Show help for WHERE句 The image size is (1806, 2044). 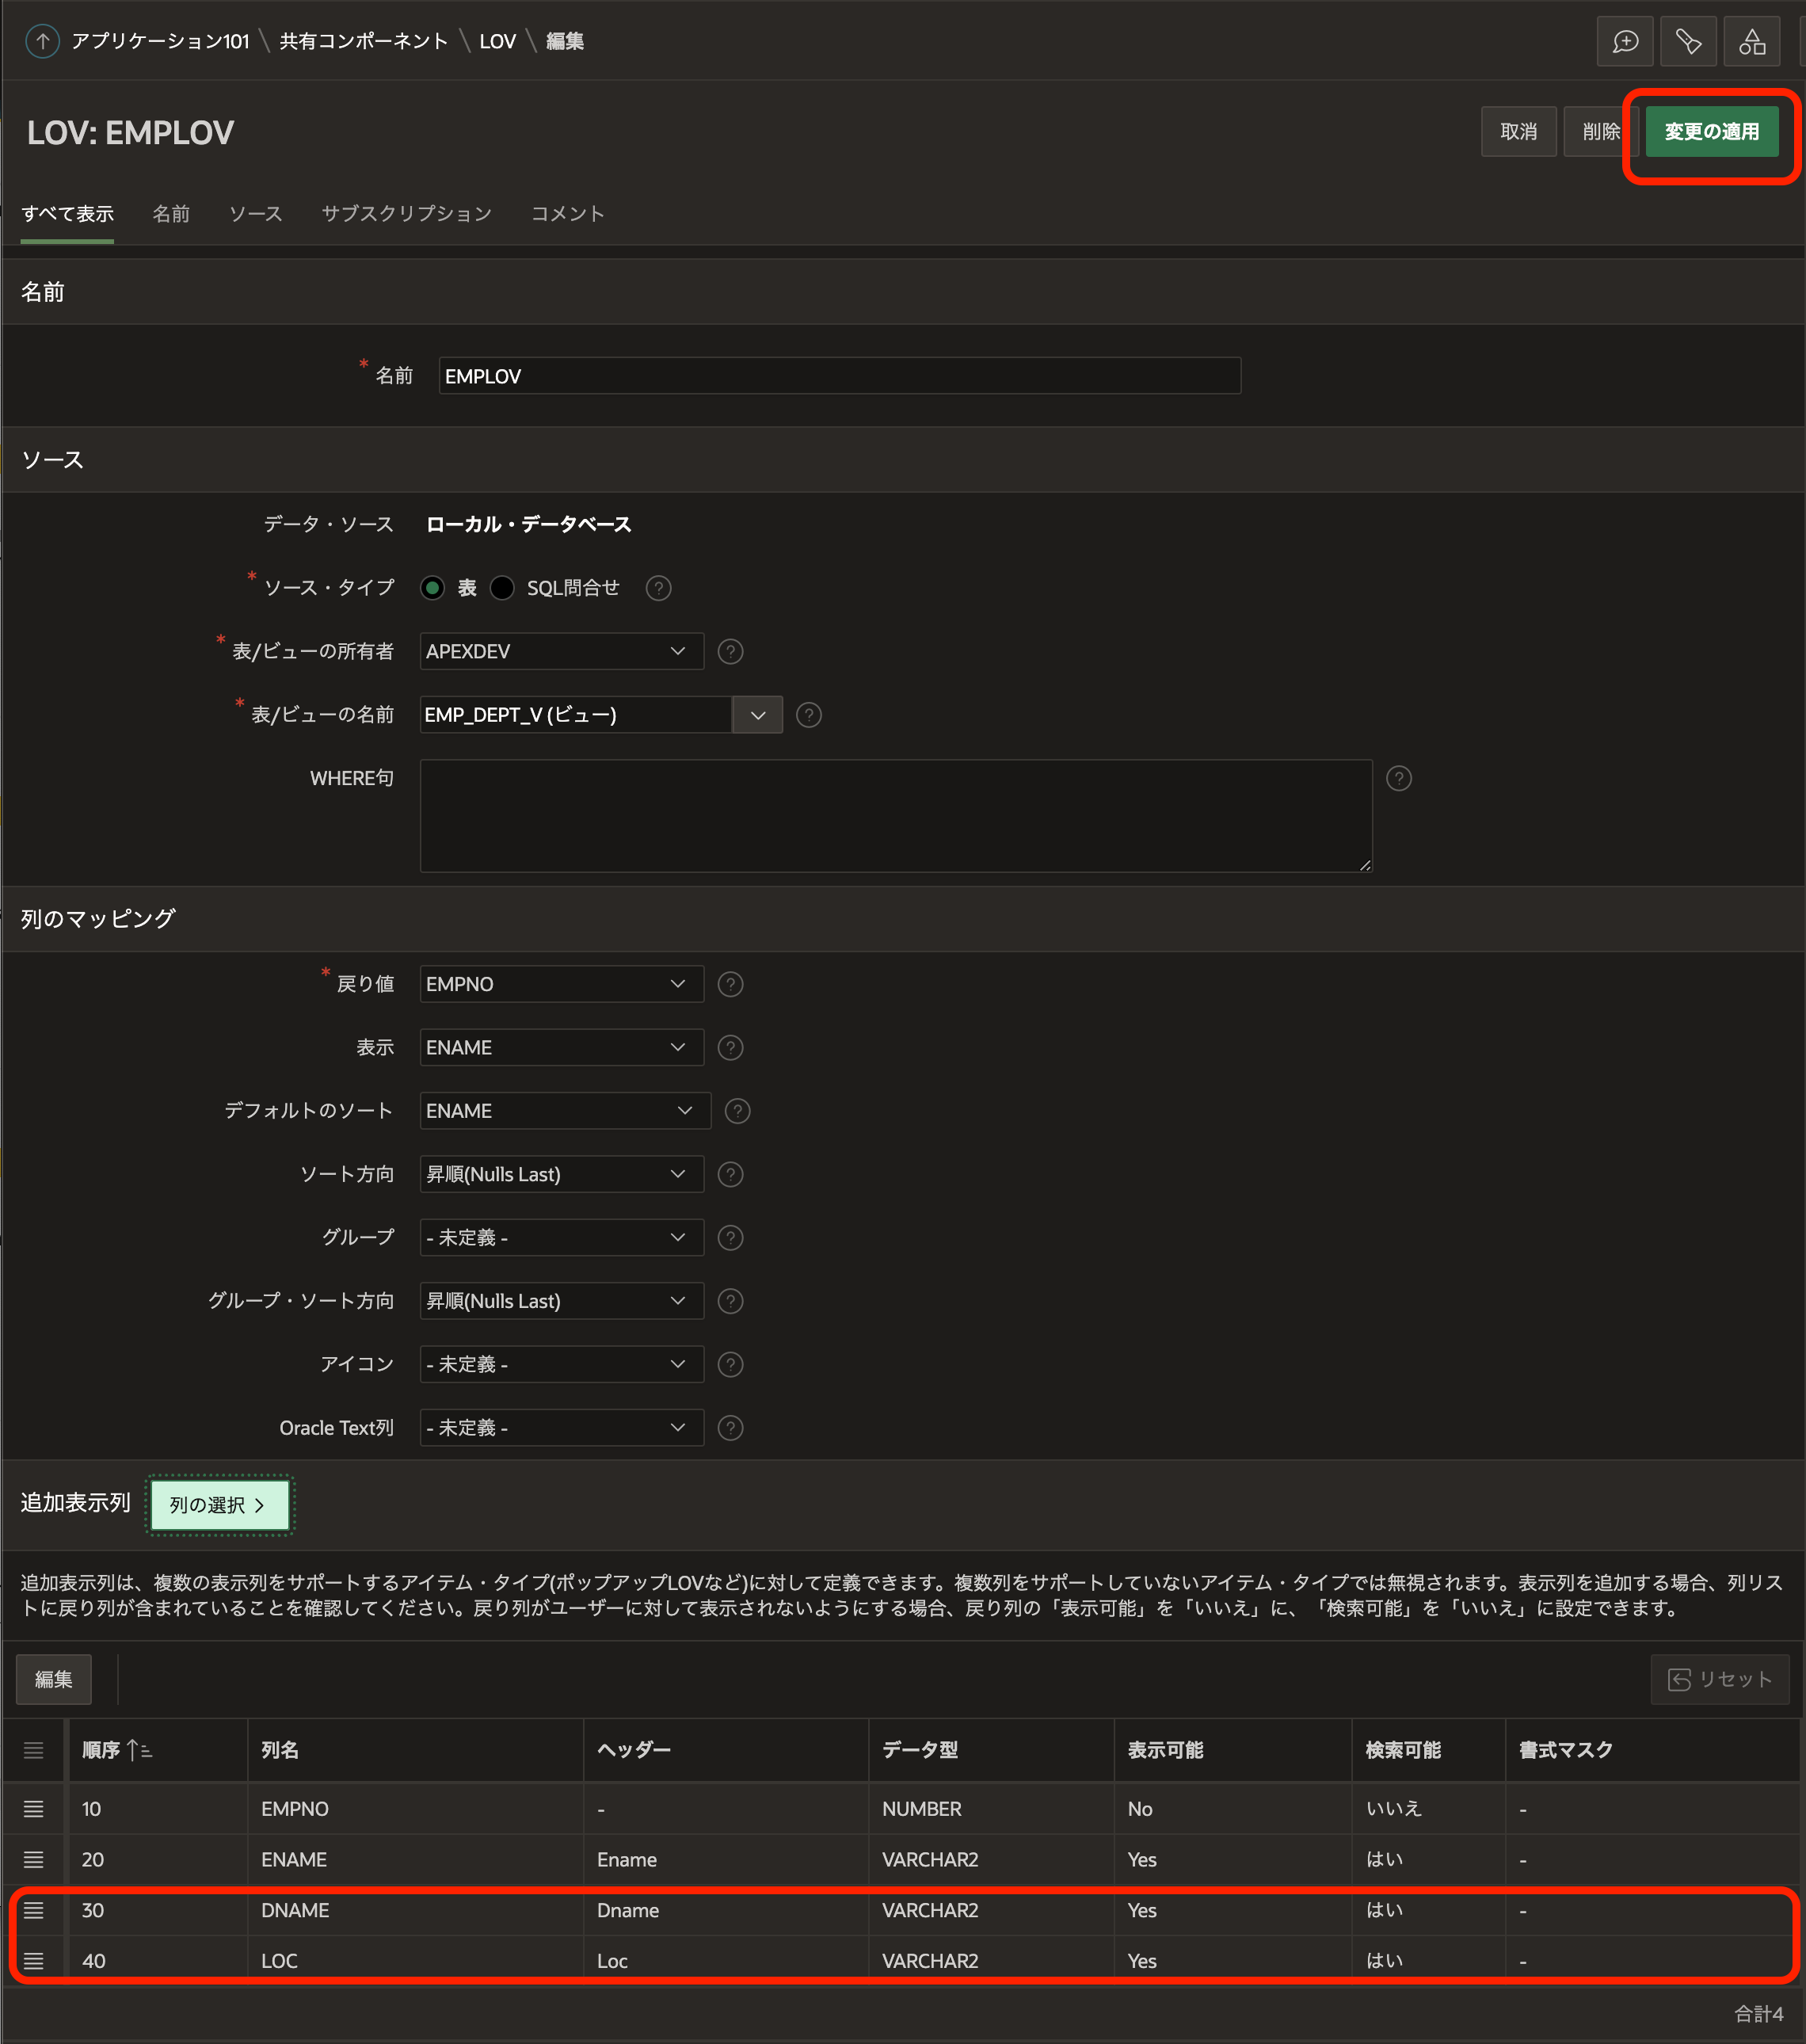coord(1399,778)
